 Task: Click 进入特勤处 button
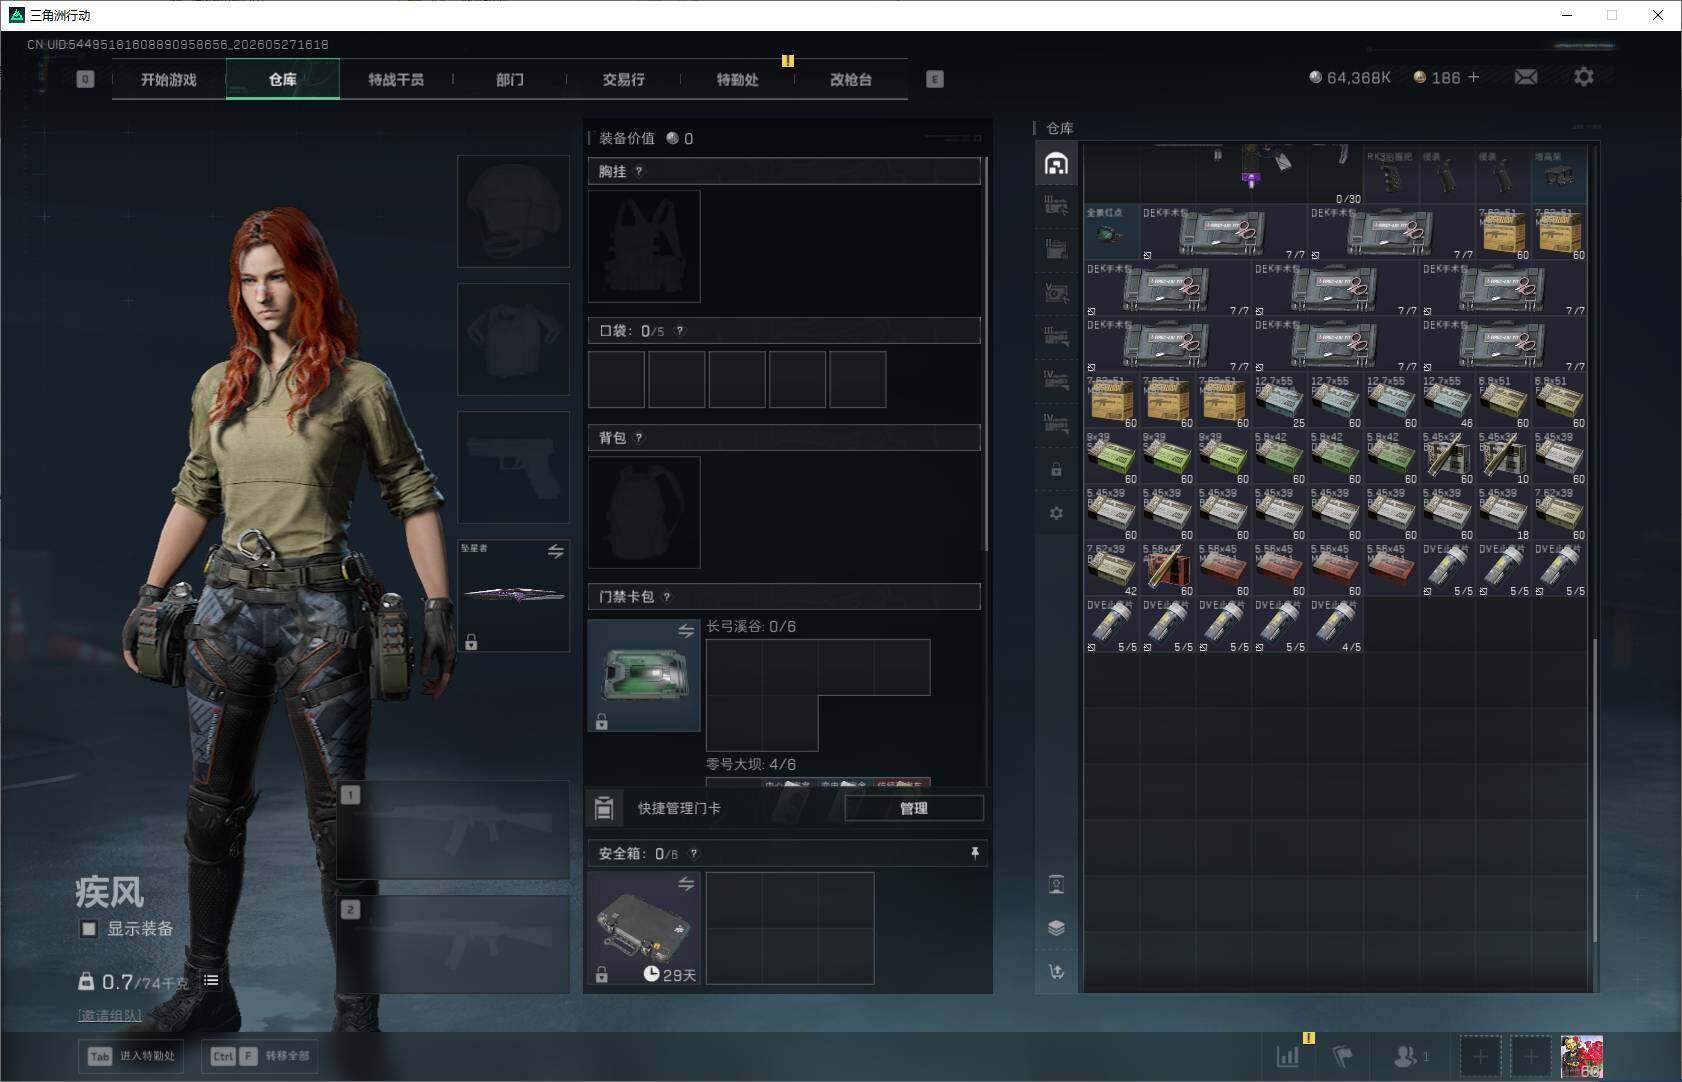pyautogui.click(x=133, y=1056)
